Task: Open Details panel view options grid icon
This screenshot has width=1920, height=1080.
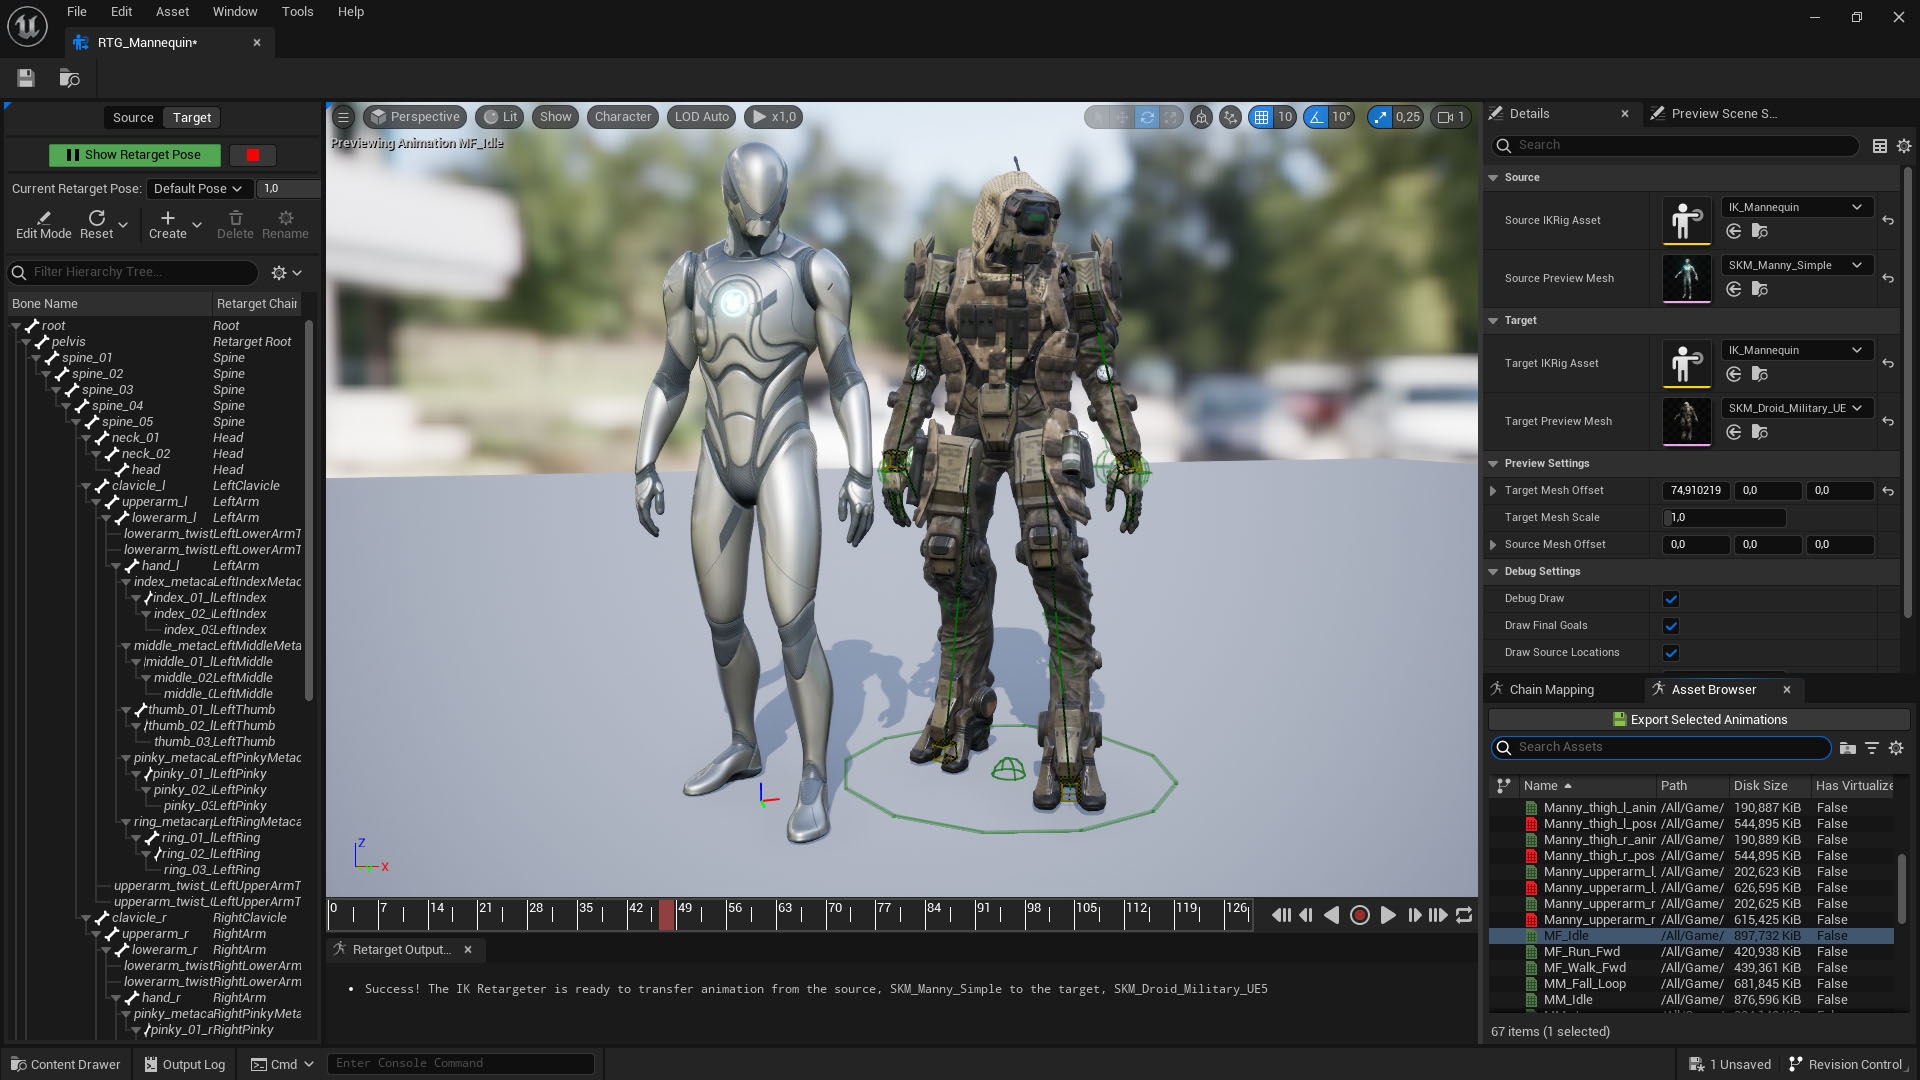Action: (x=1879, y=146)
